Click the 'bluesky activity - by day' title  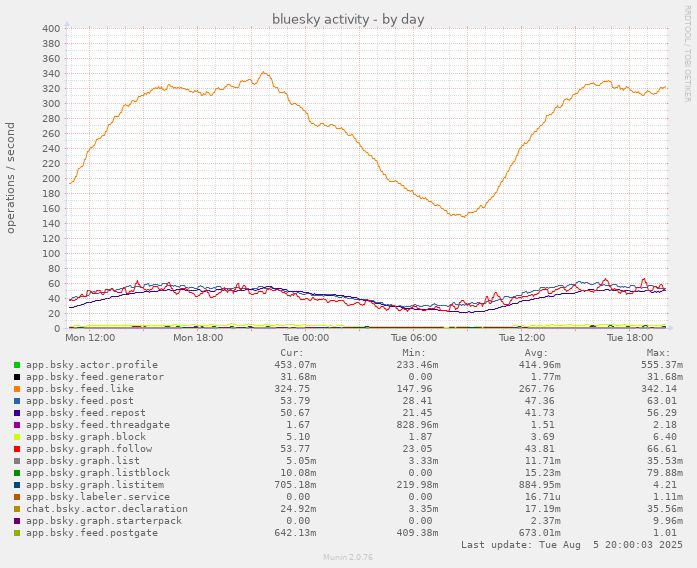click(x=348, y=19)
